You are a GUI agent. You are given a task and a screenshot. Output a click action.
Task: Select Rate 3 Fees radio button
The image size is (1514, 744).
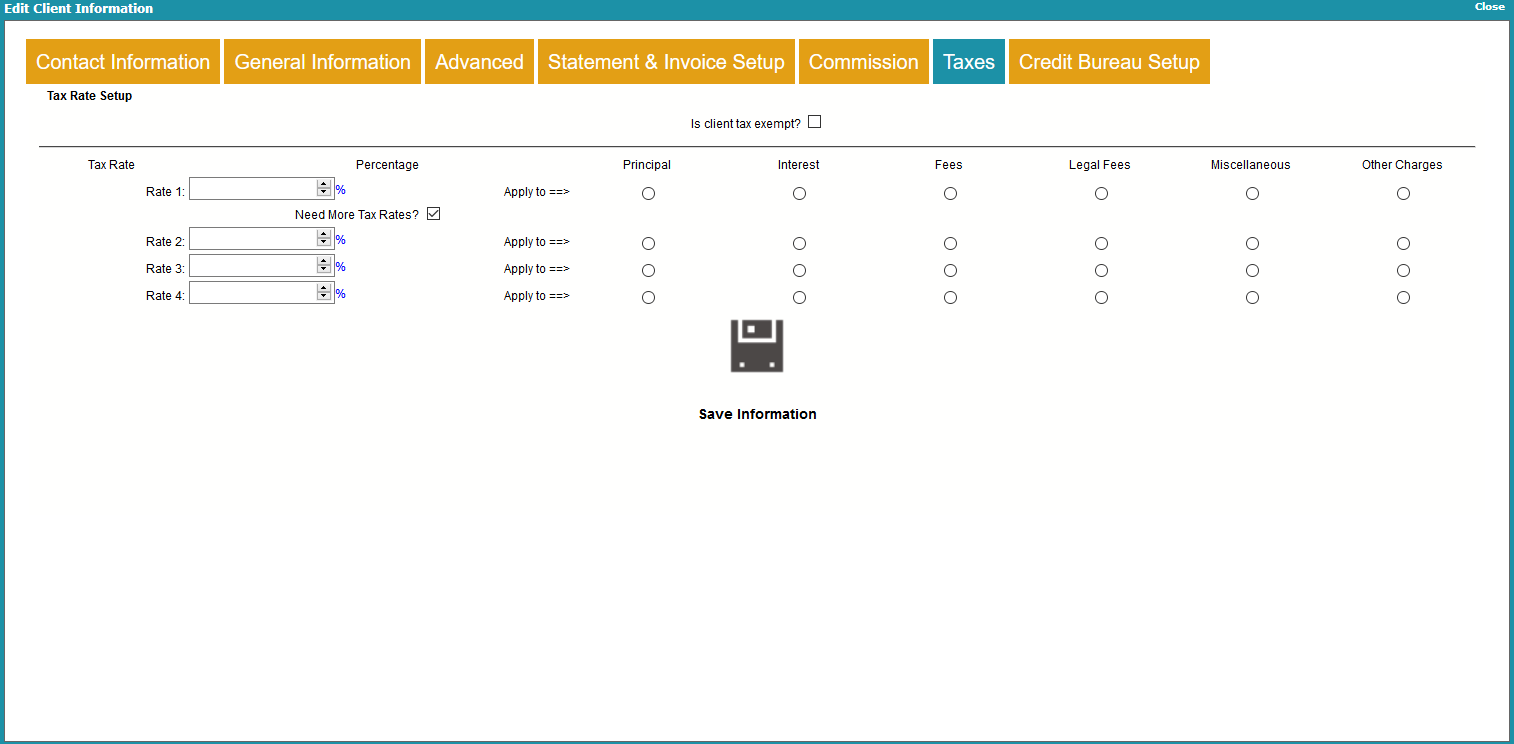click(x=950, y=271)
